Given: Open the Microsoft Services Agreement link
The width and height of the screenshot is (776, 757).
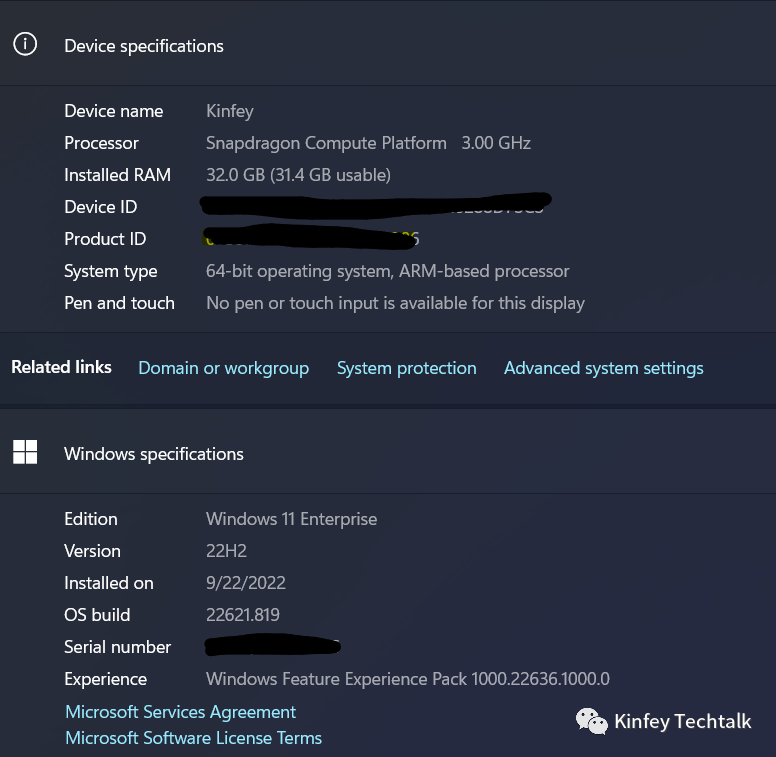Looking at the screenshot, I should click(x=181, y=712).
